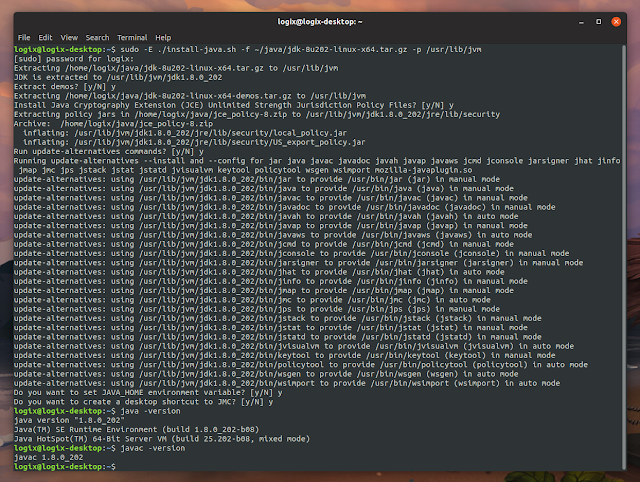
Task: Click the inflating US_export_policy.jar line
Action: point(194,142)
